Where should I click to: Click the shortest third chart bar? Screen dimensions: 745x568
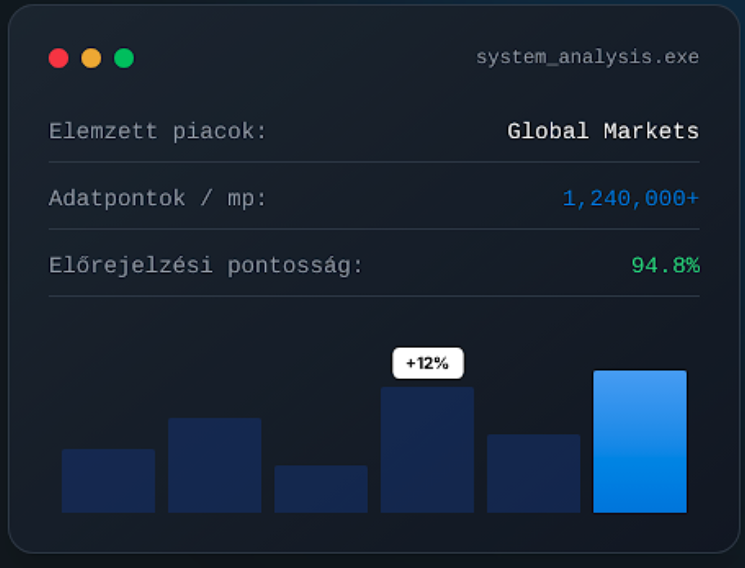[321, 489]
